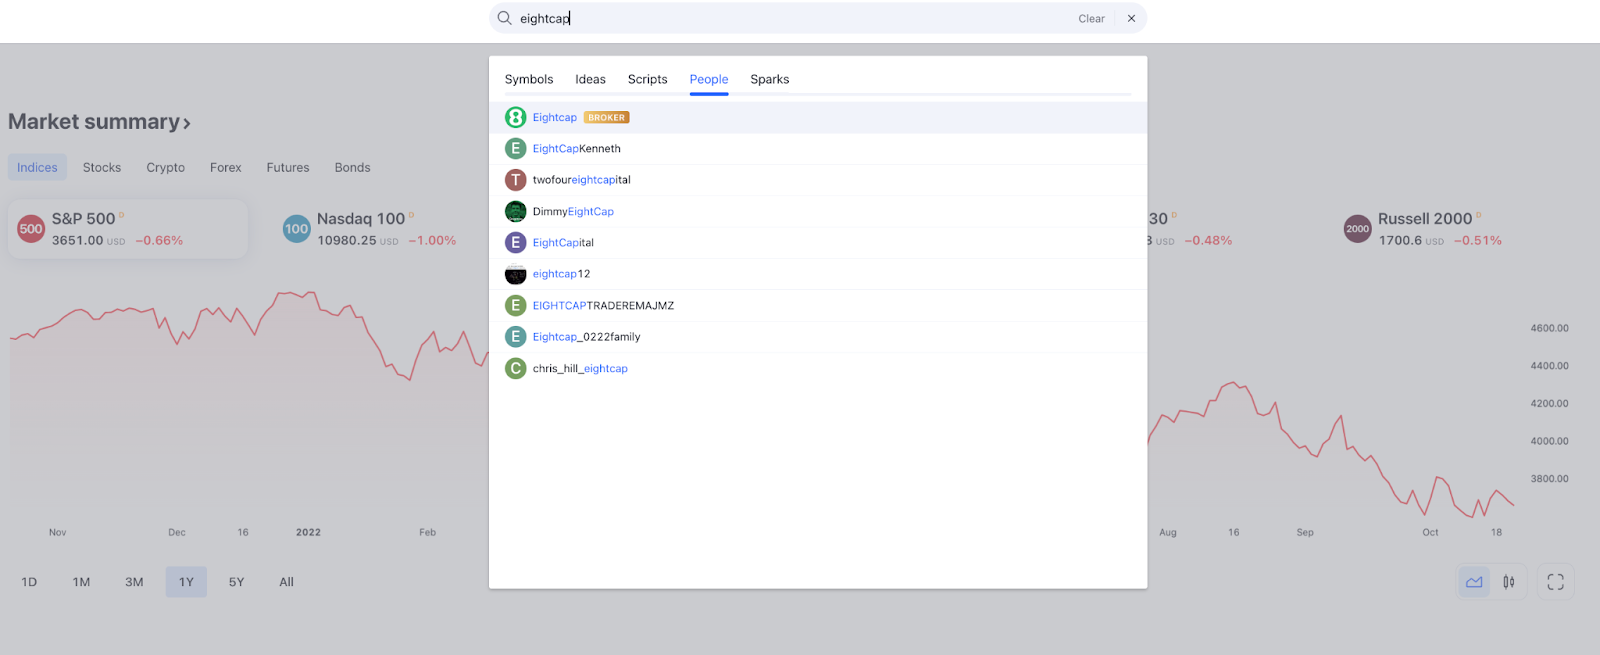Set chart range to 3M

click(x=134, y=582)
